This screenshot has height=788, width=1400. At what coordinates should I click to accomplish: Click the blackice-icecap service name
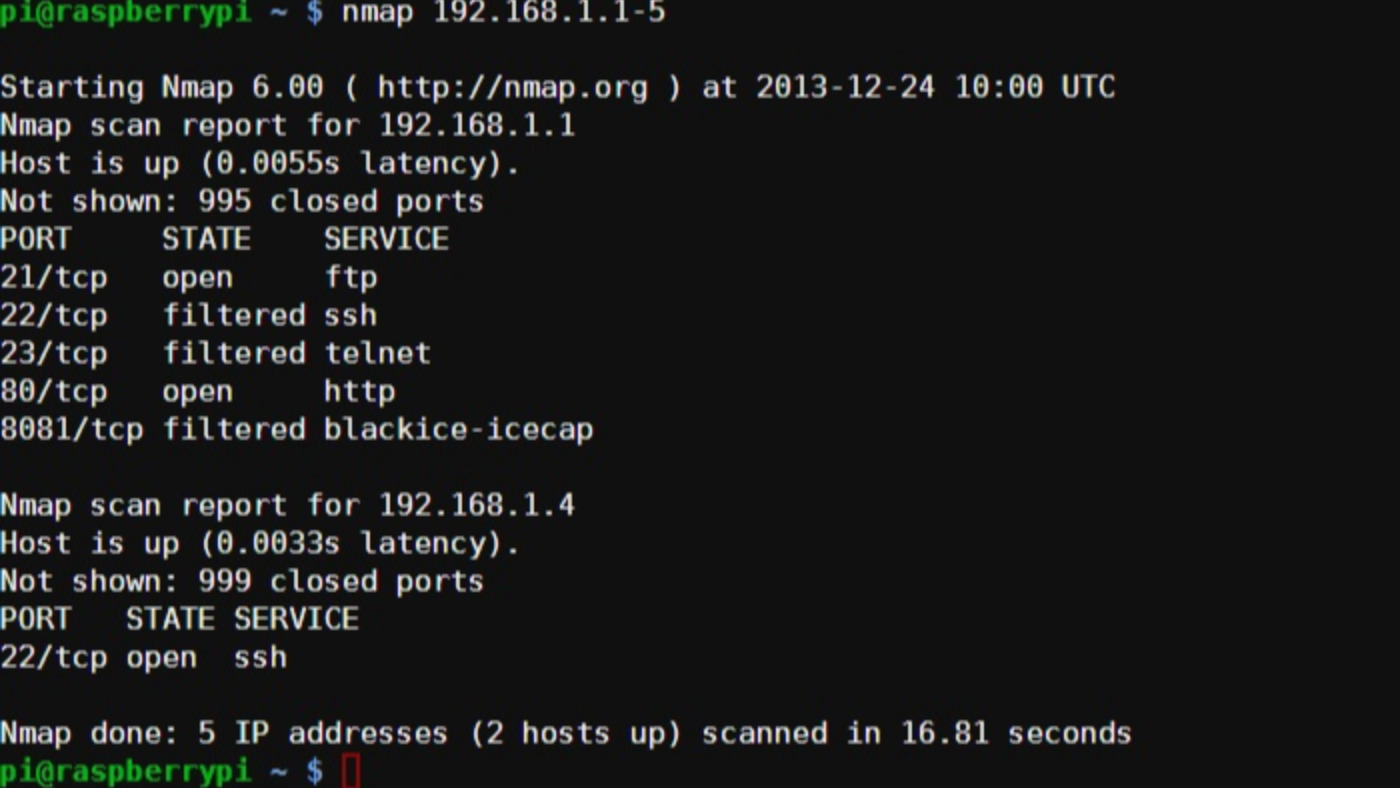[x=458, y=429]
